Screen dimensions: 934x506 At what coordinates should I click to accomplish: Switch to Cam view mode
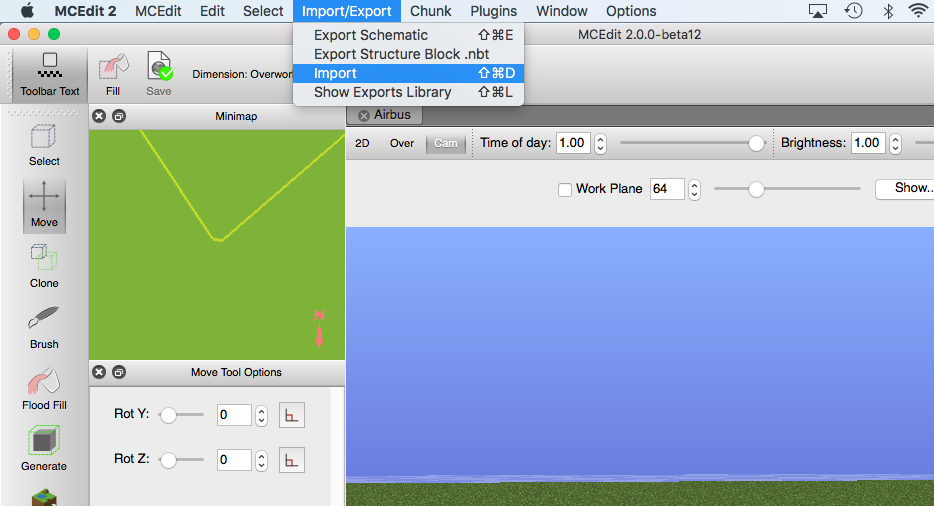pos(446,144)
